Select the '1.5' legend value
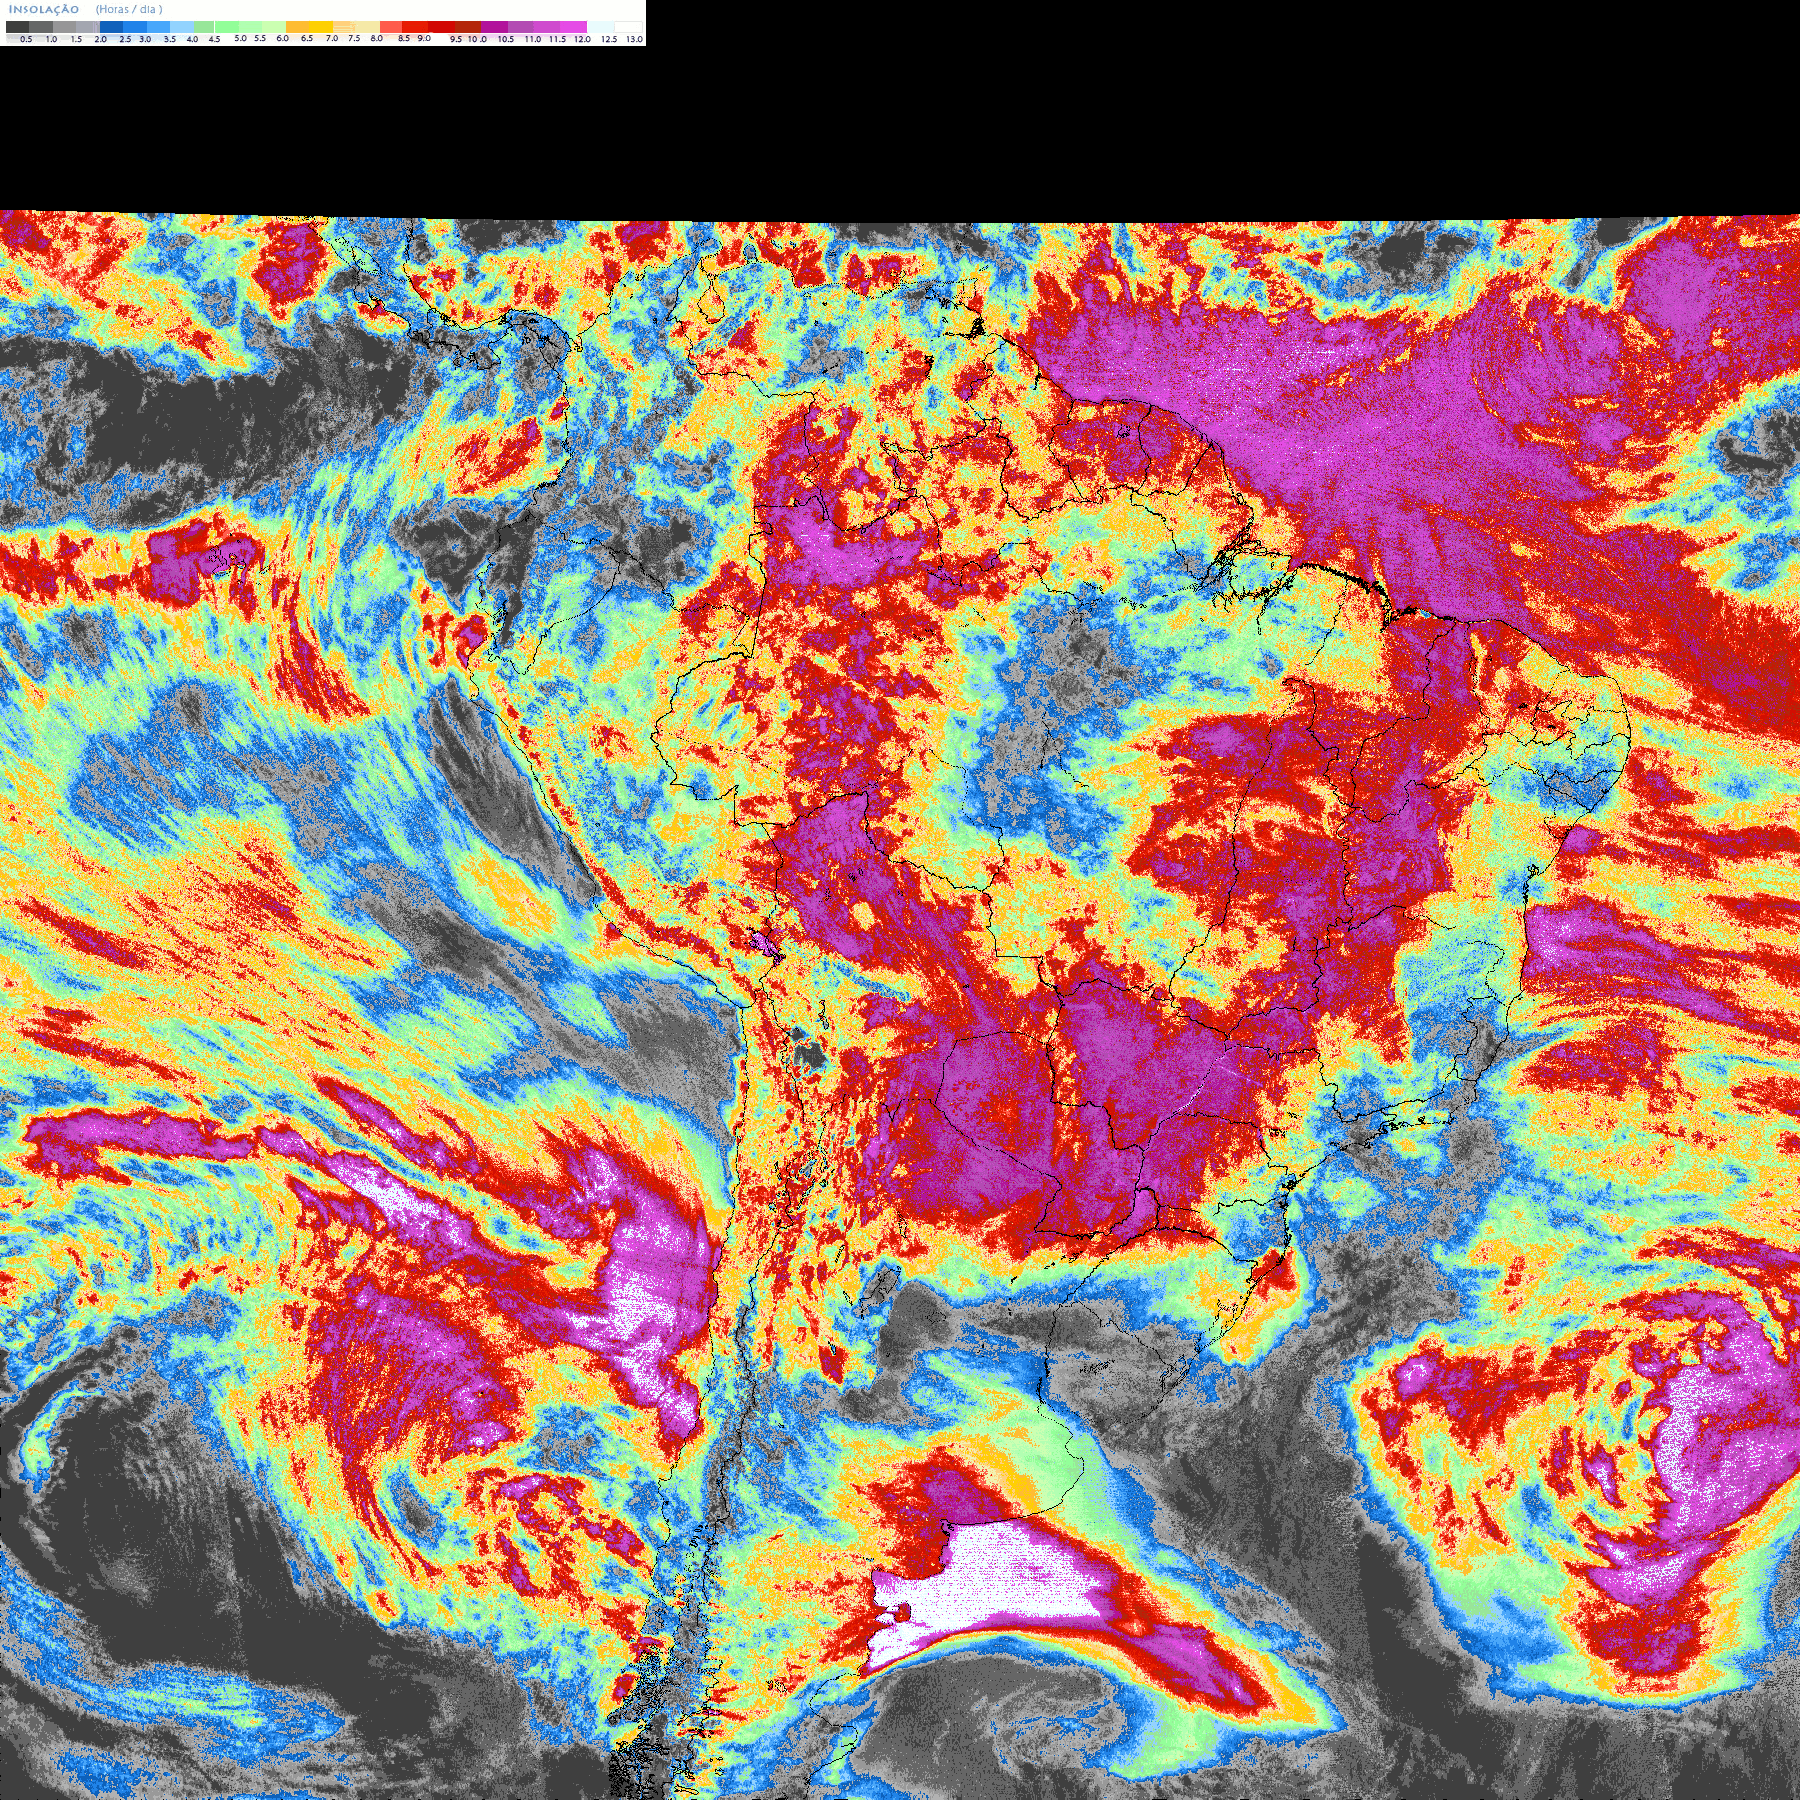 pyautogui.click(x=76, y=39)
